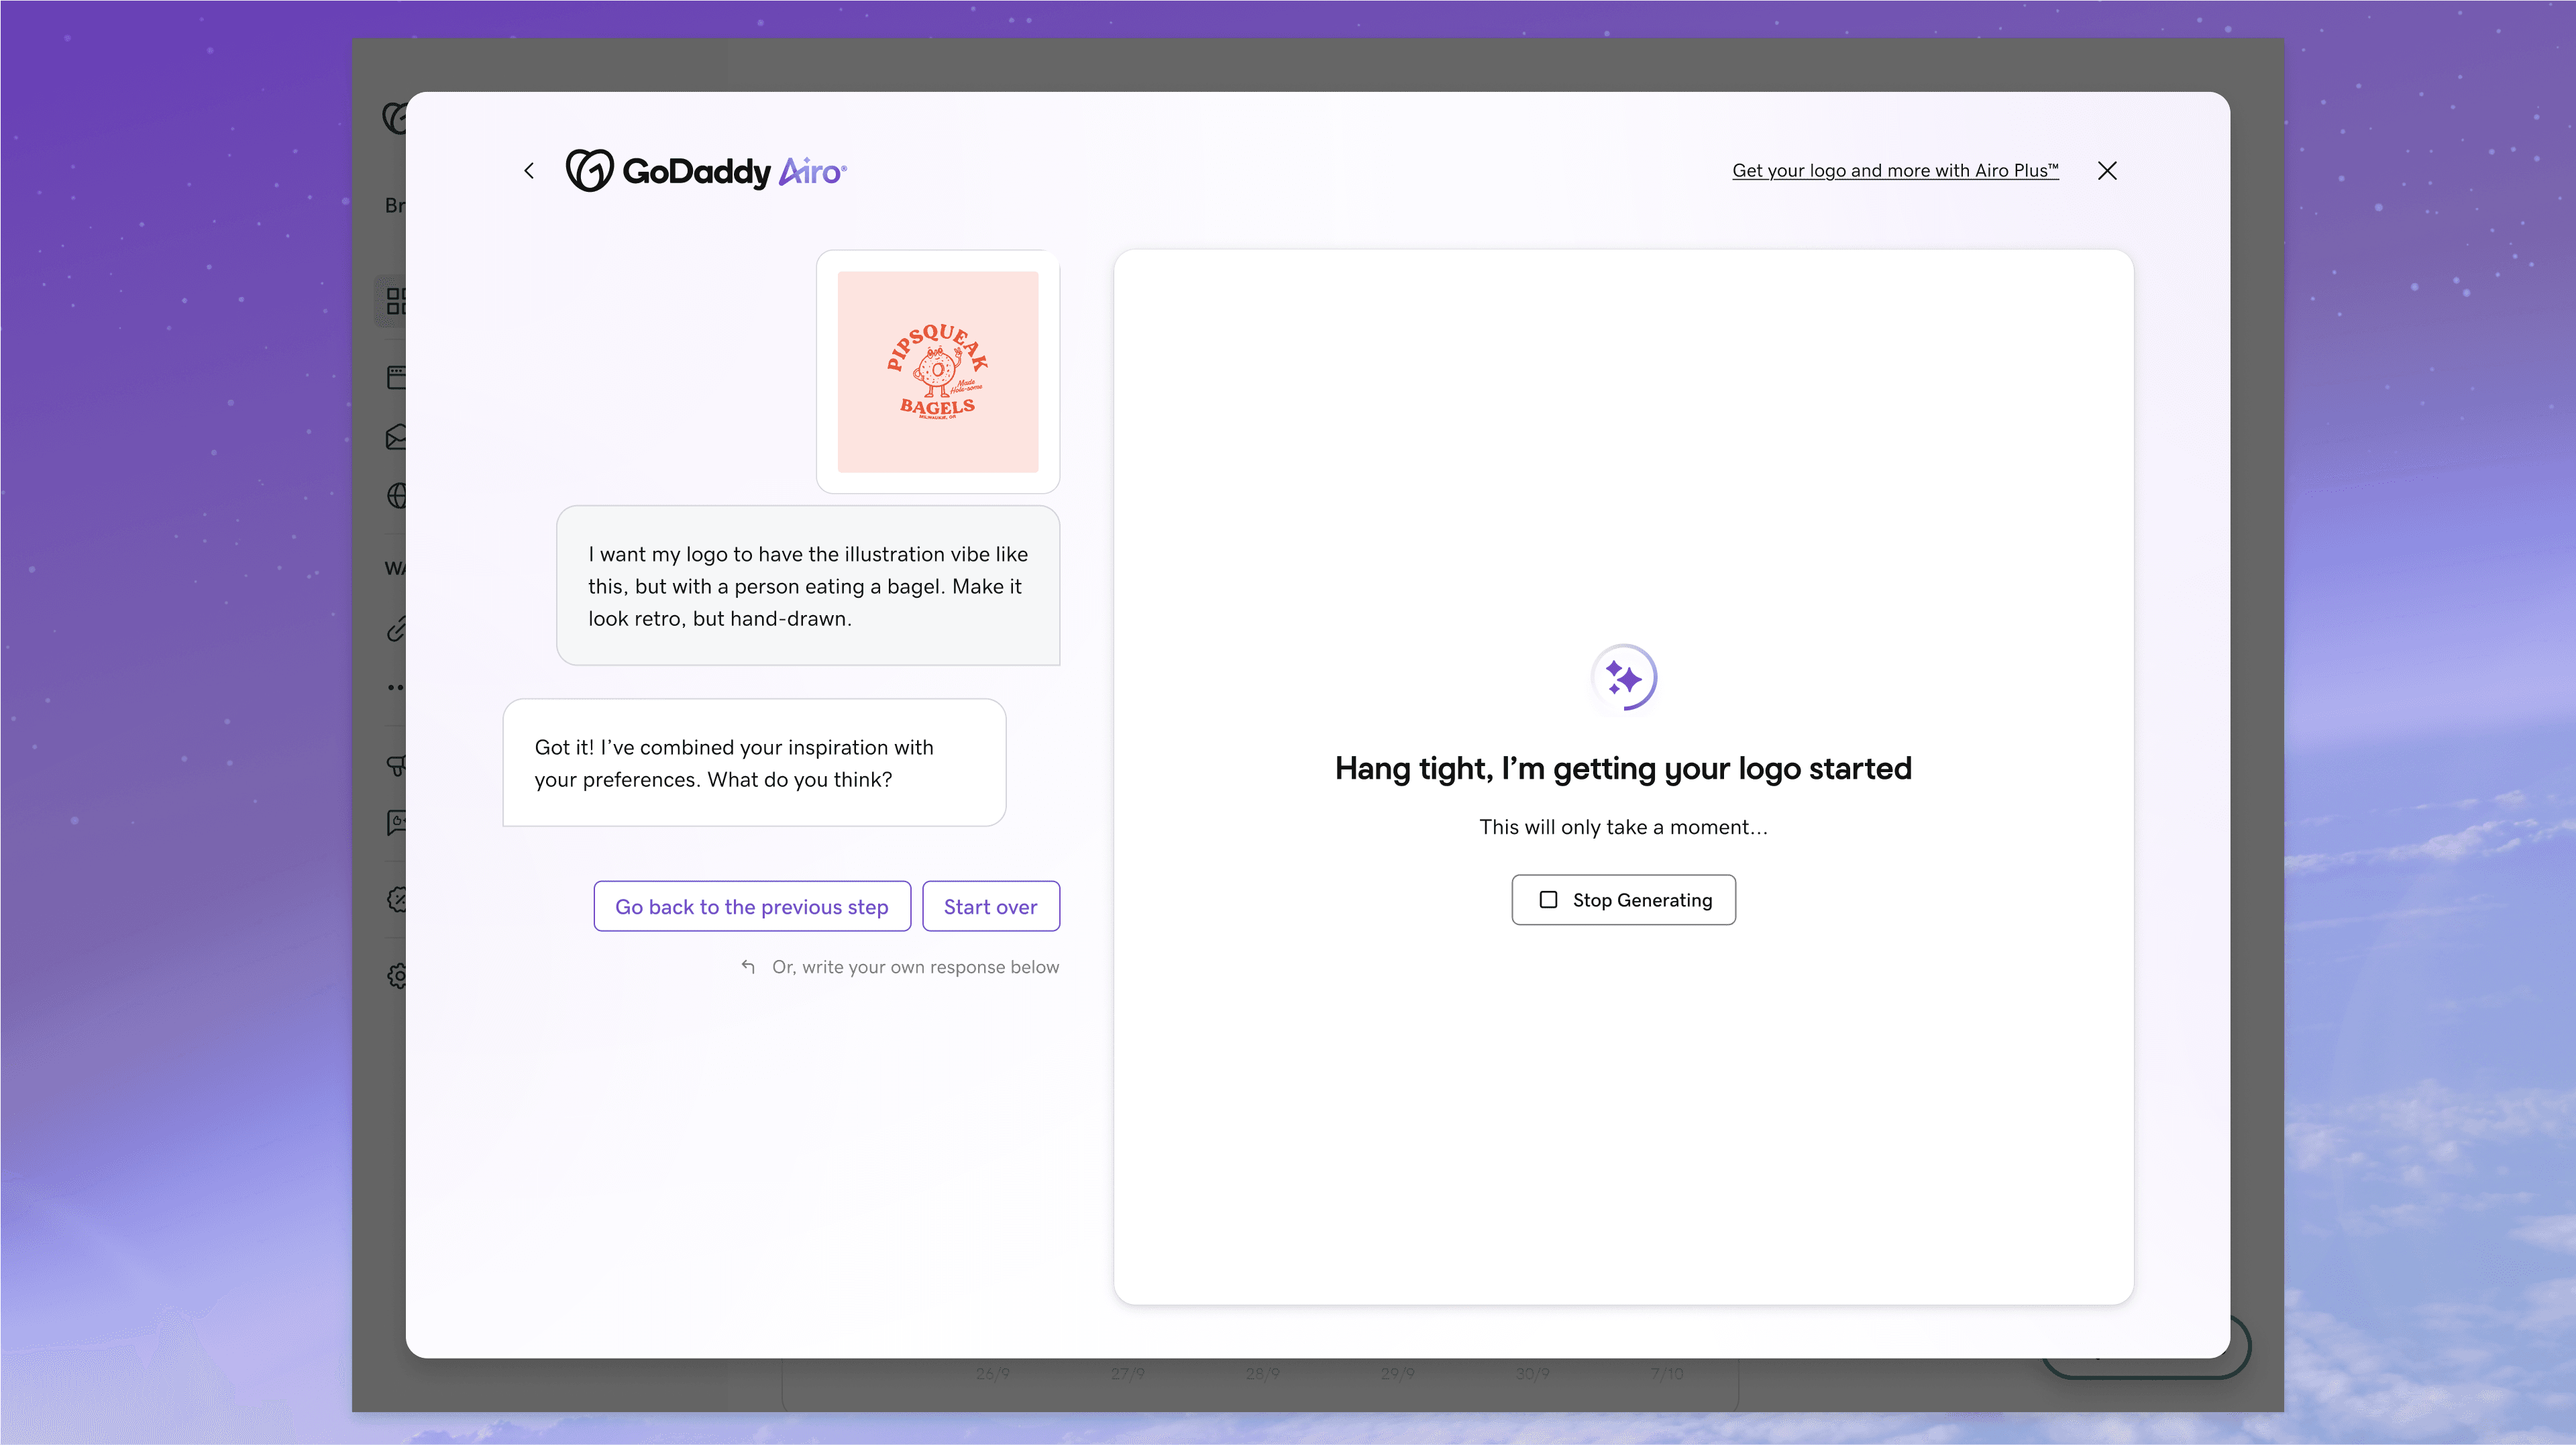Click the 'Got it!' assistant reply bubble
Screen dimensions: 2576x1445
(754, 763)
